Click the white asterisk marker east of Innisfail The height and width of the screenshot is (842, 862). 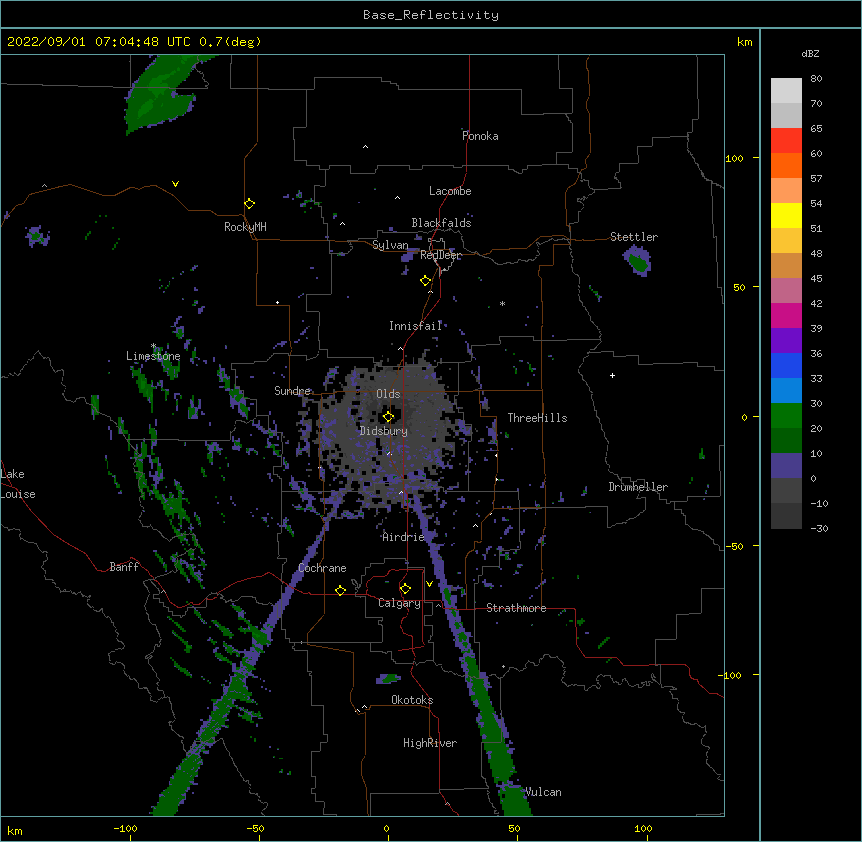click(x=502, y=304)
